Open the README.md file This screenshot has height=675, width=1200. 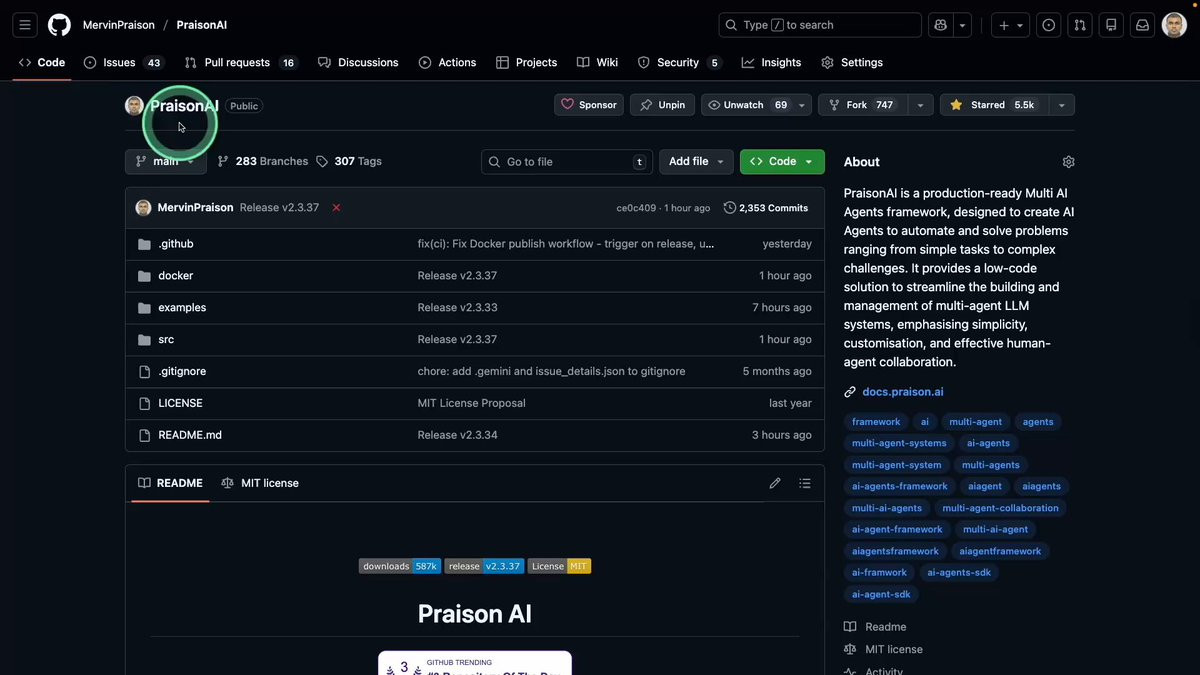tap(190, 436)
